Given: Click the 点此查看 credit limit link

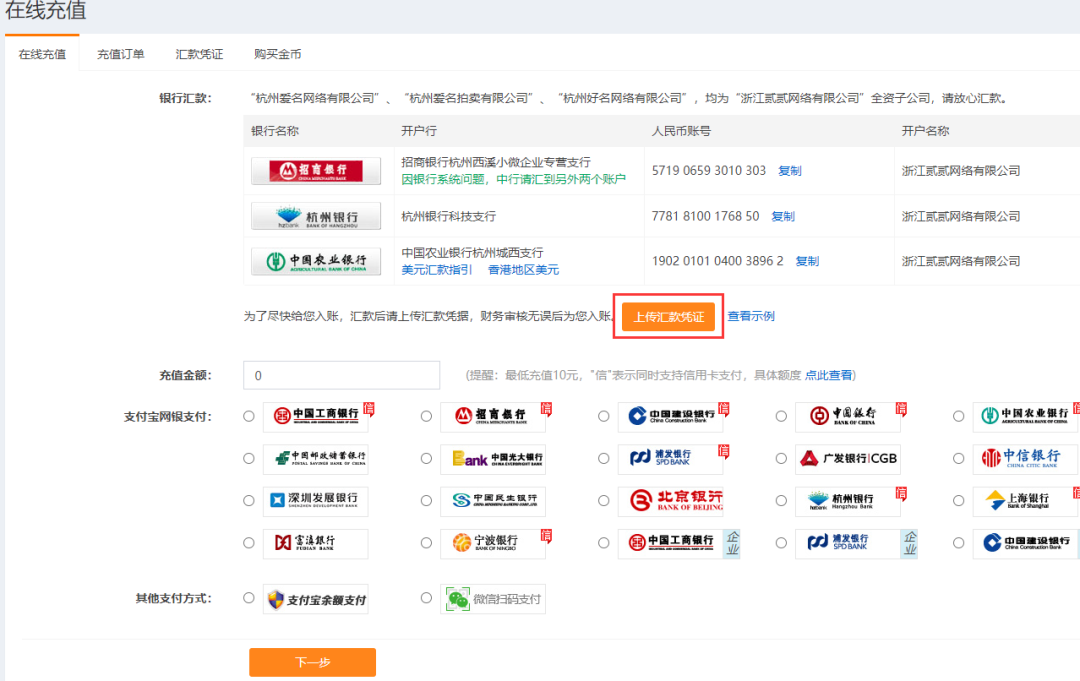Looking at the screenshot, I should pos(829,375).
